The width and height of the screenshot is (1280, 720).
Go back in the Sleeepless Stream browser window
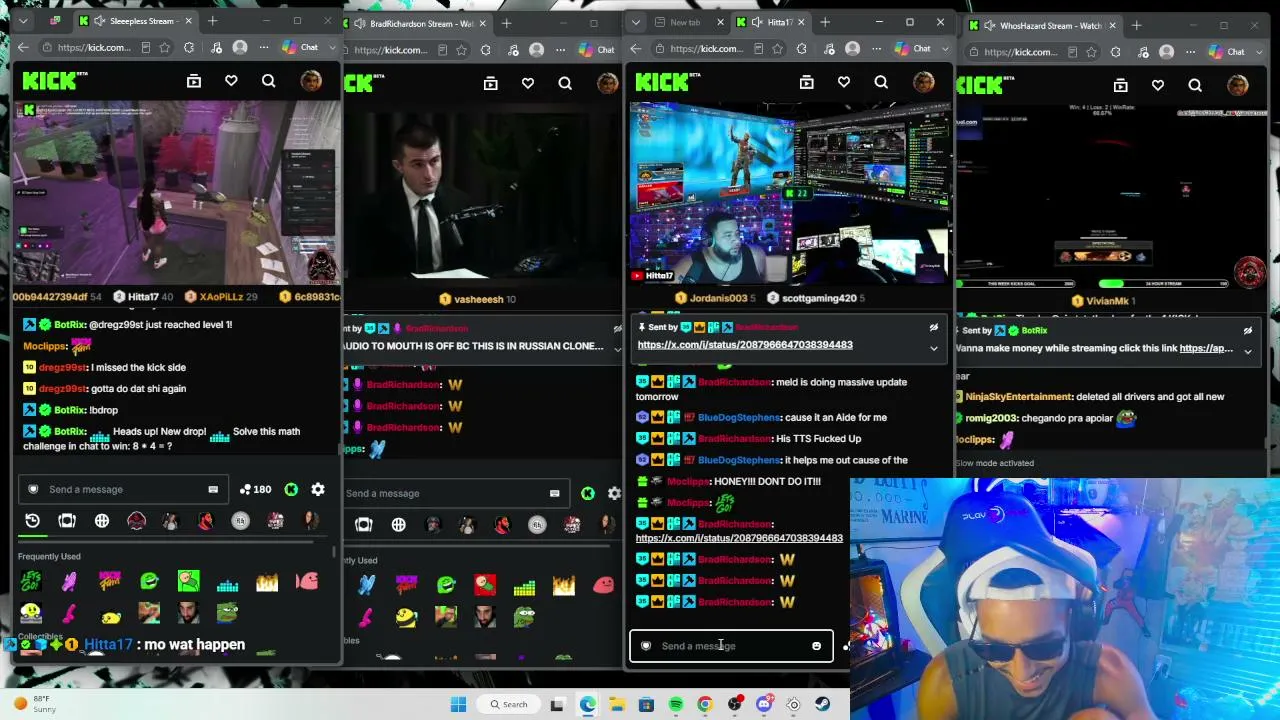(x=23, y=47)
